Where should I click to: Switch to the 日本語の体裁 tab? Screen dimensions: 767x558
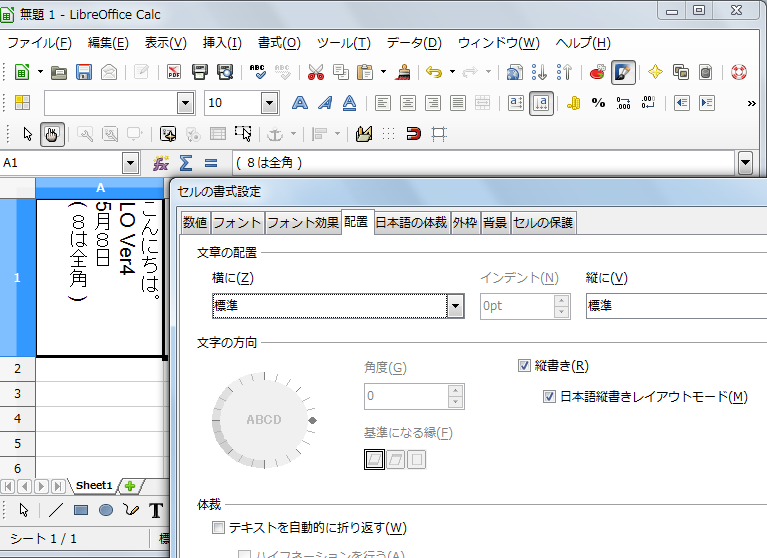point(411,223)
